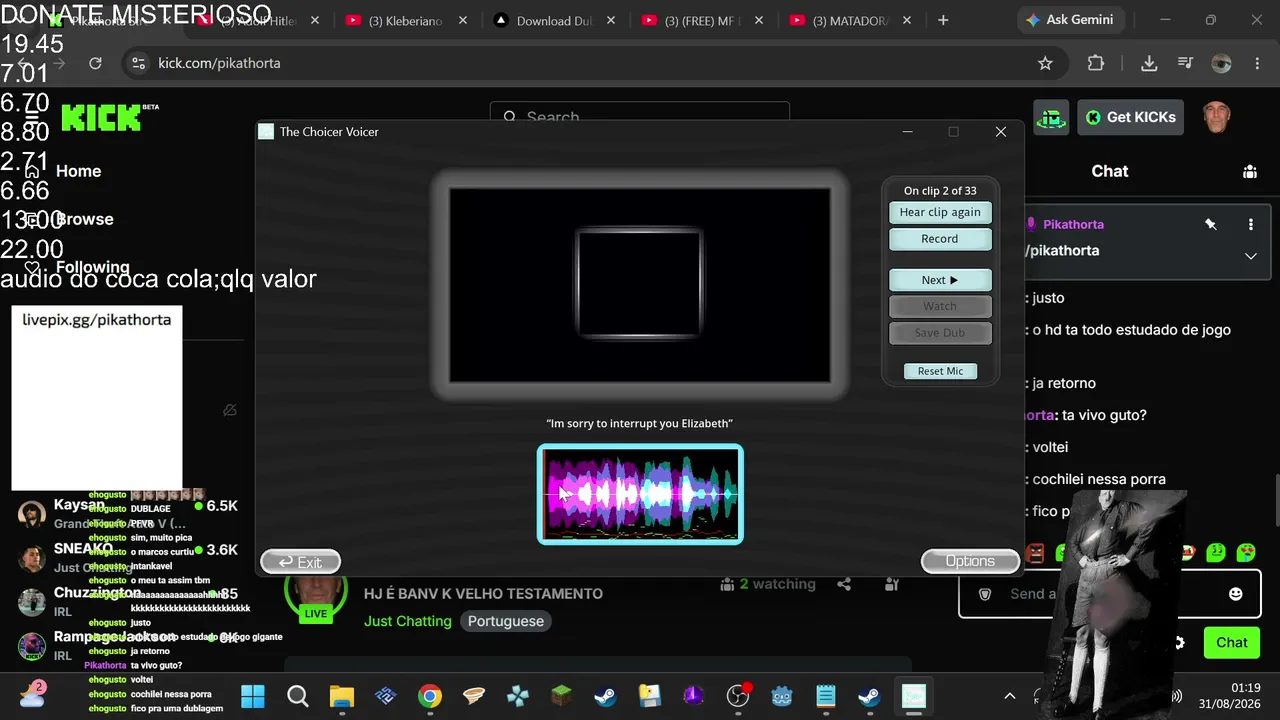Open the Kick user avatar menu
This screenshot has height=720, width=1280.
[x=1217, y=116]
